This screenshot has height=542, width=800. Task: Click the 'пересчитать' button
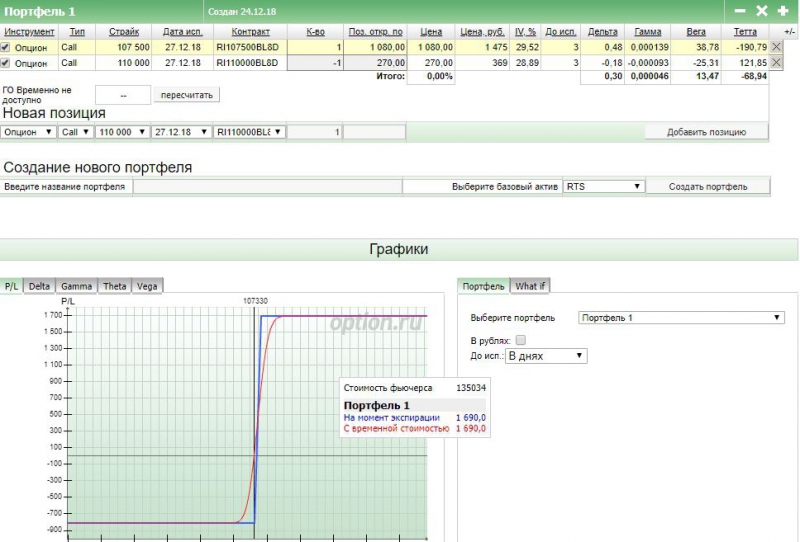point(187,95)
